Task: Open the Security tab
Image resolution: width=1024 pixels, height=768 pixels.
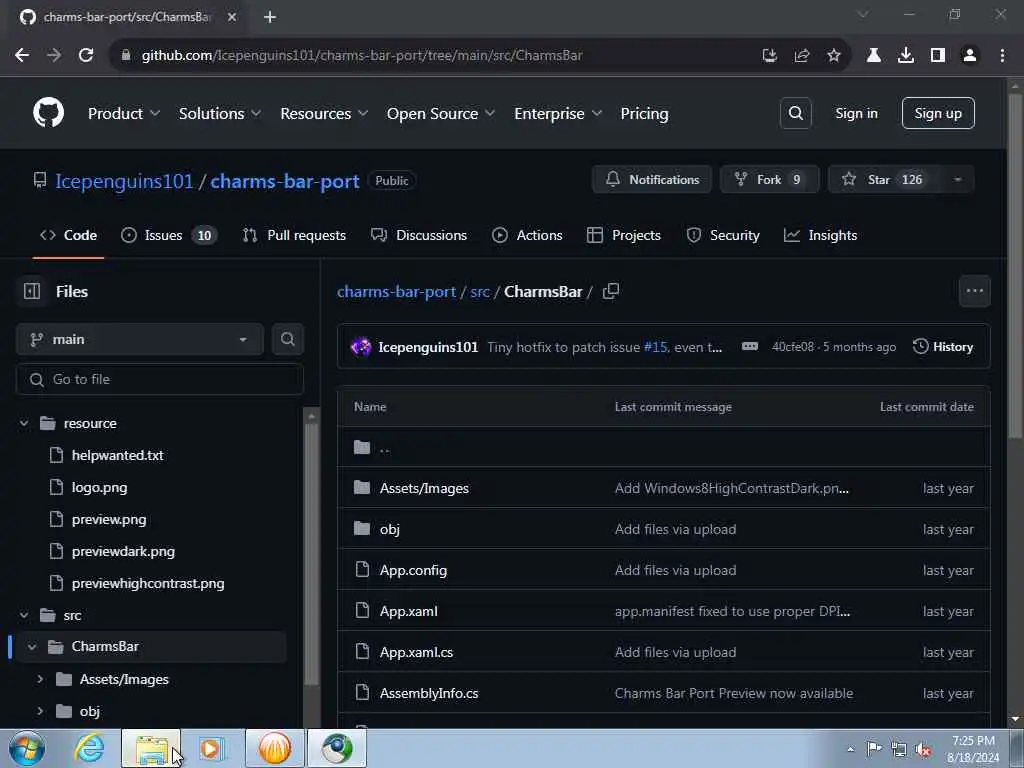Action: click(x=723, y=235)
